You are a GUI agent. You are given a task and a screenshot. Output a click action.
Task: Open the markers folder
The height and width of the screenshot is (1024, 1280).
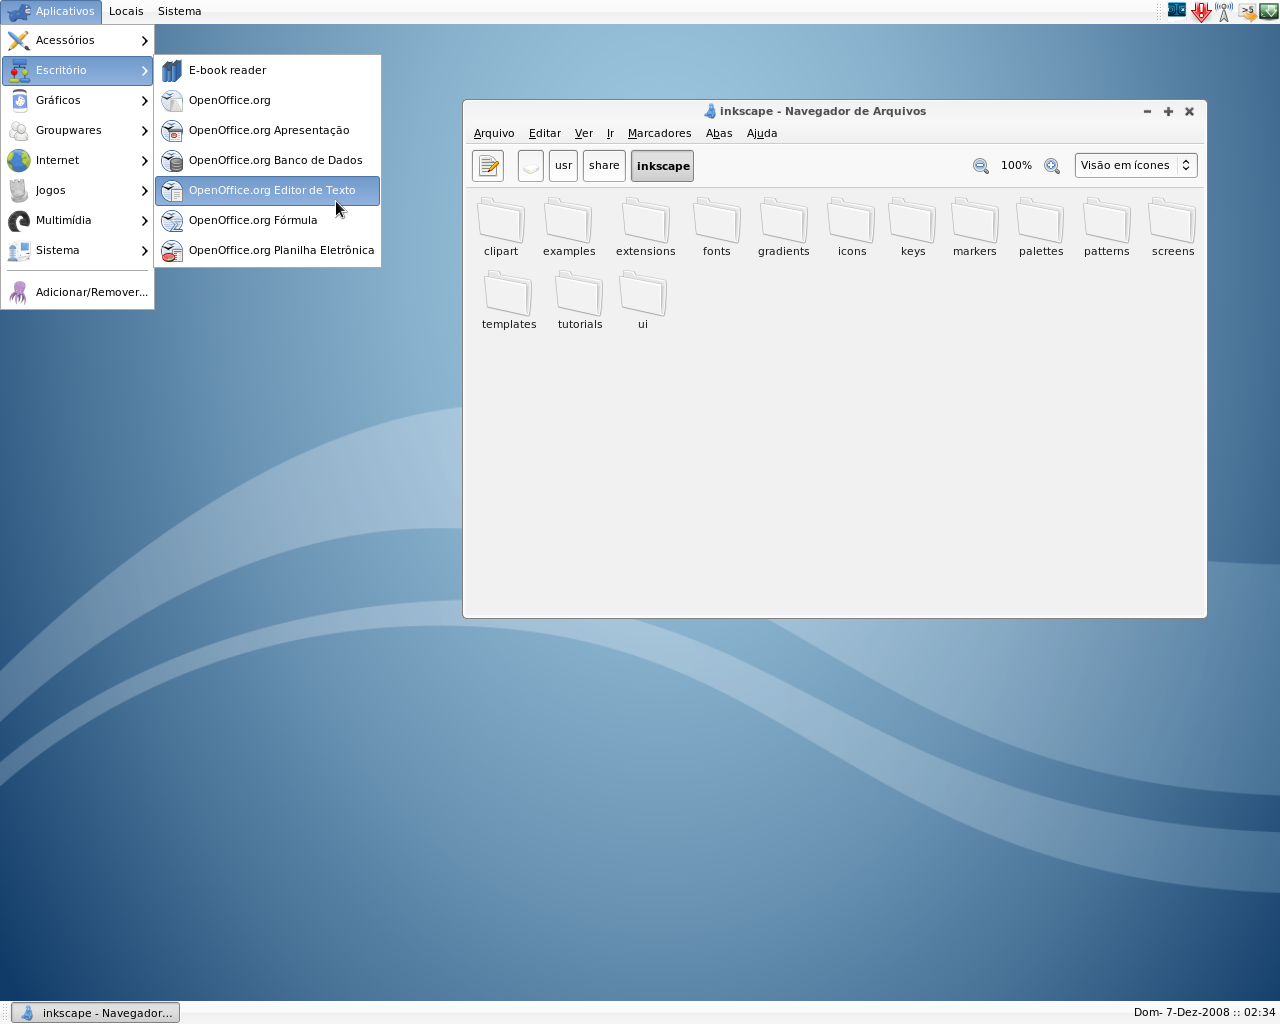click(x=975, y=227)
